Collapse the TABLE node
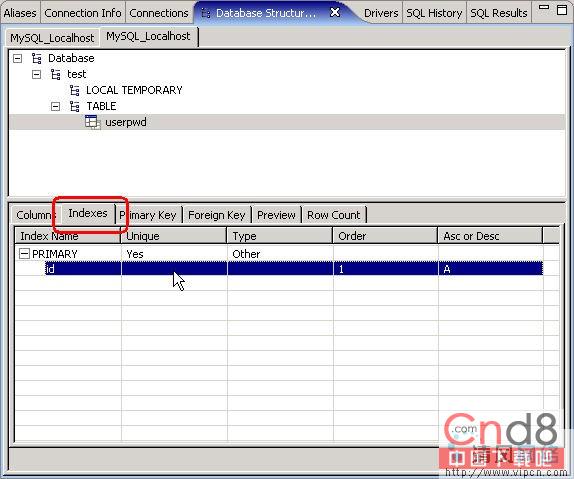This screenshot has height=479, width=574. 55,107
